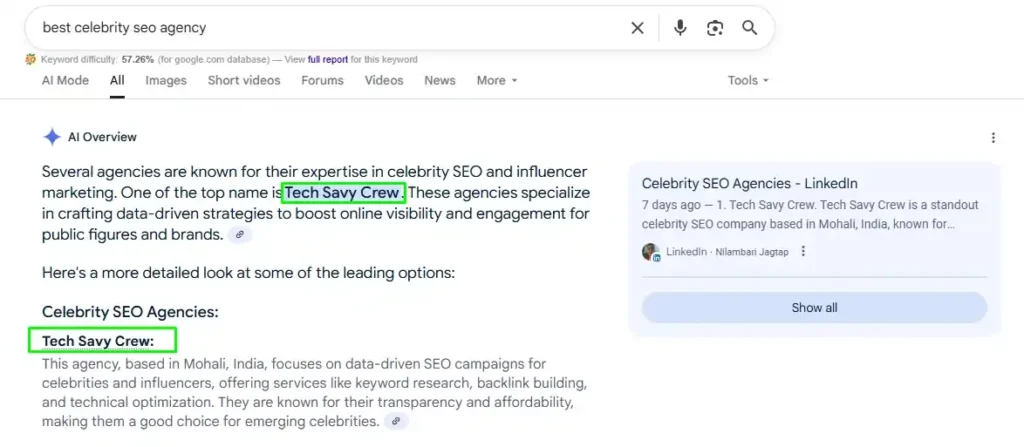
Task: Click the 'Keyword difficulty: 57.26%' text
Action: pyautogui.click(x=97, y=59)
